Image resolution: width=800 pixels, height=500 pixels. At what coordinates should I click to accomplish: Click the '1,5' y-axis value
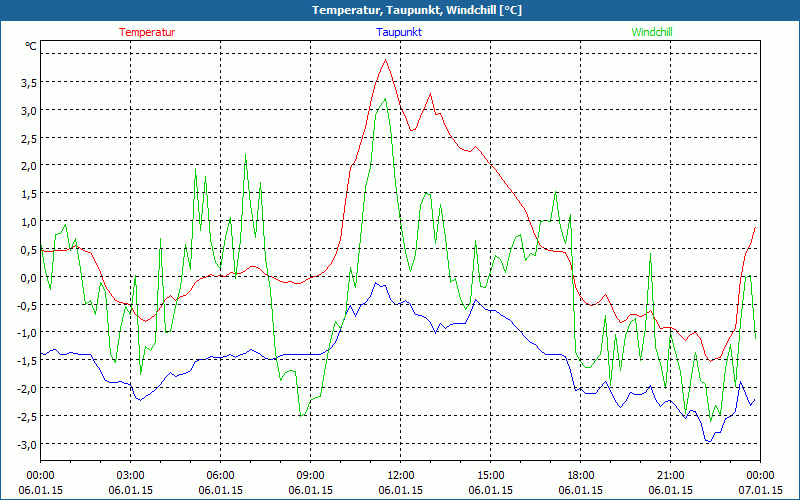pyautogui.click(x=28, y=194)
